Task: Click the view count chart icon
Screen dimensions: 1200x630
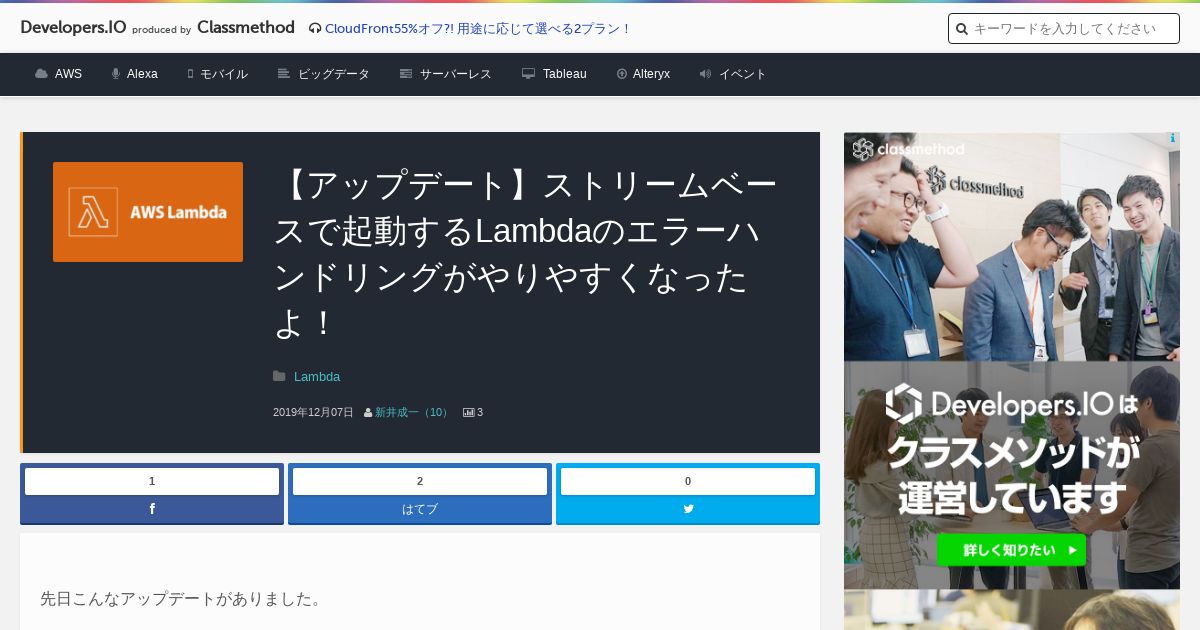Action: 468,412
